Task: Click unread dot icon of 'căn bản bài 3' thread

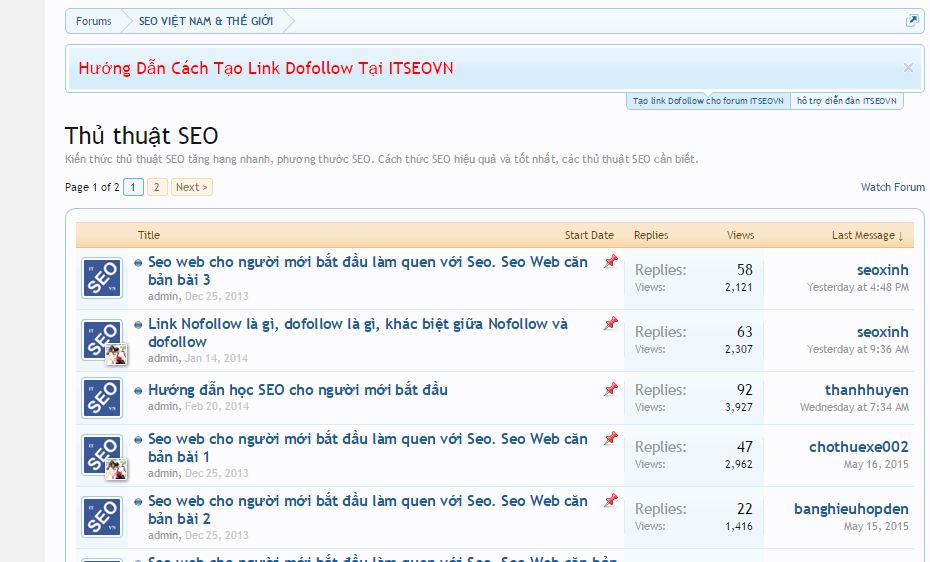Action: pyautogui.click(x=138, y=263)
